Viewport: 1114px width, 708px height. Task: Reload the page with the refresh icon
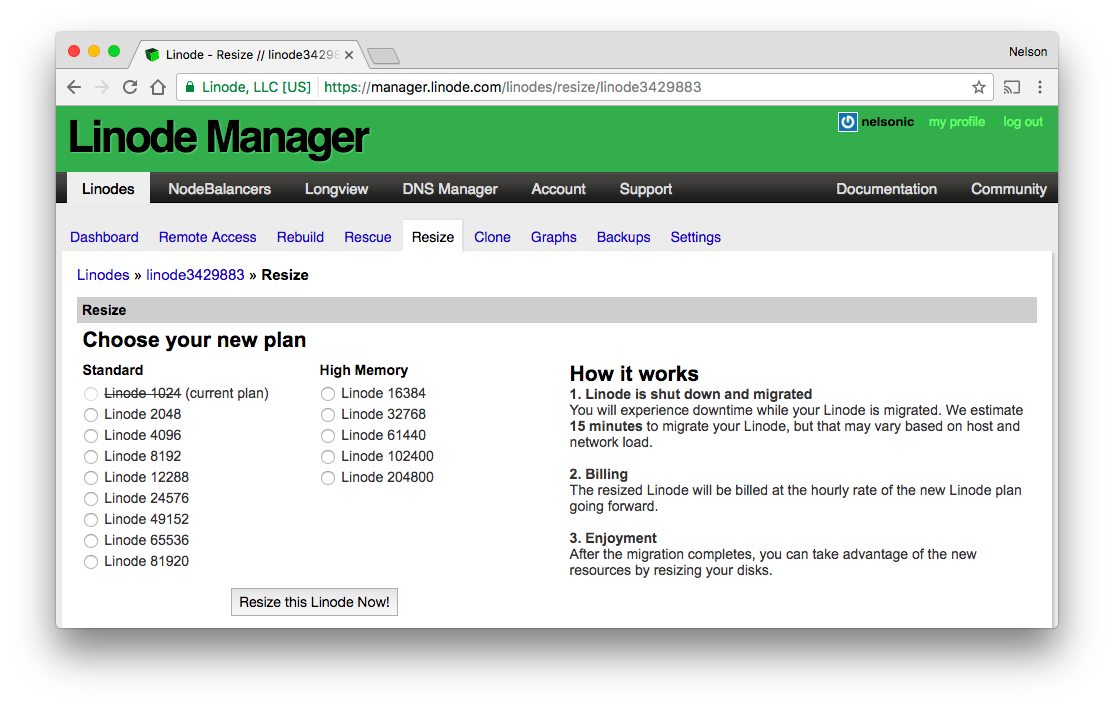(129, 87)
